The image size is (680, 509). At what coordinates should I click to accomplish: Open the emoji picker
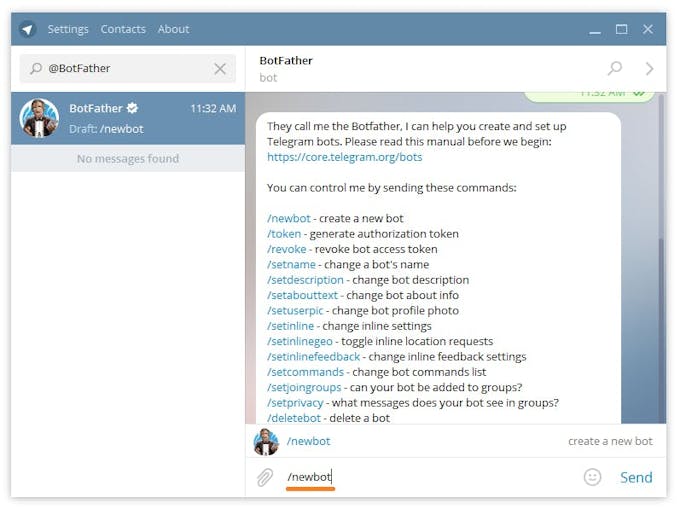tap(592, 478)
